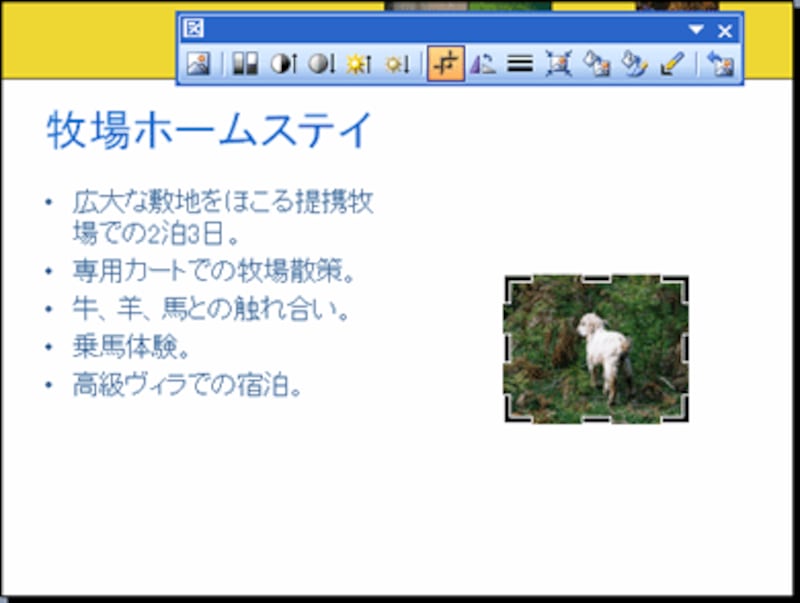Choose the Set Transparent Color tool
Viewport: 800px width, 603px height.
pos(672,63)
